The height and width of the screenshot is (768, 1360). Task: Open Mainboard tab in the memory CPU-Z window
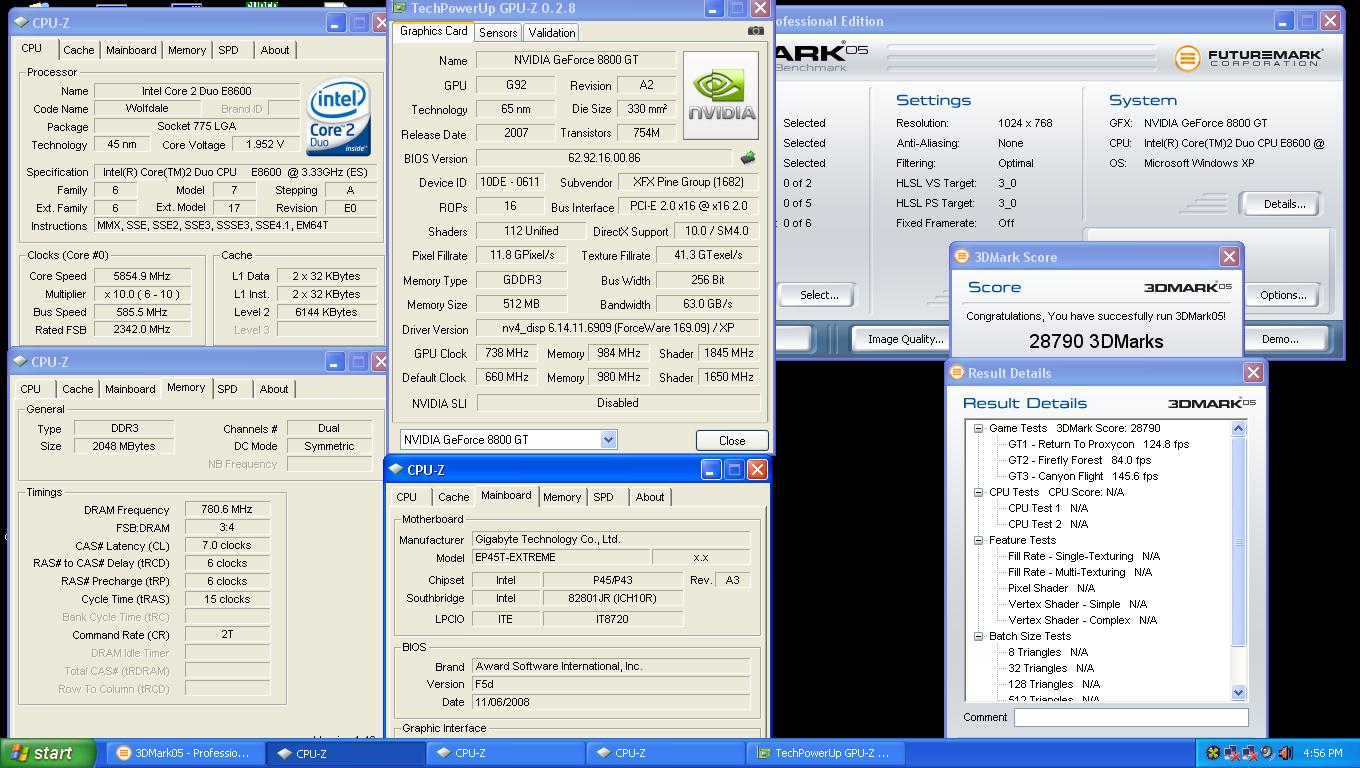pos(130,389)
